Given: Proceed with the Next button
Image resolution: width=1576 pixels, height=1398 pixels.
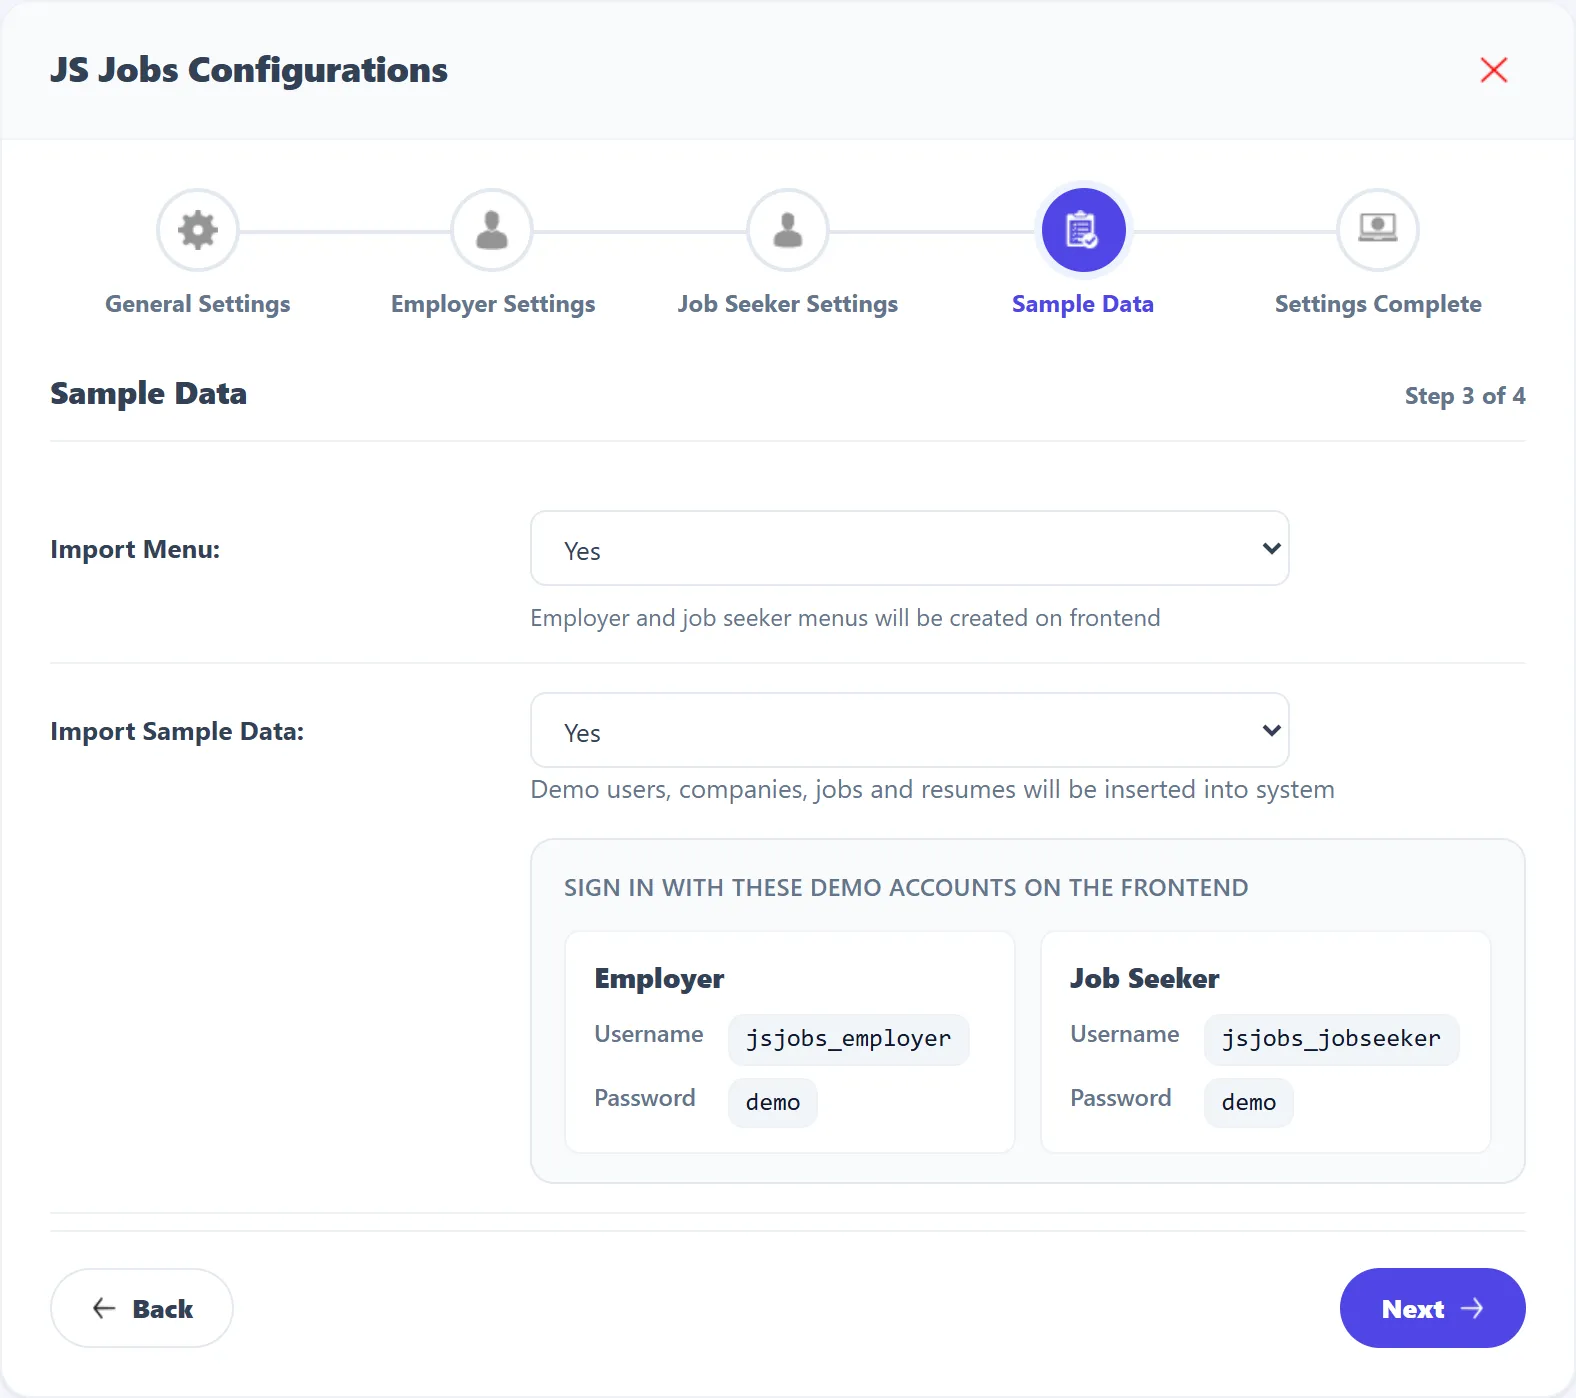Looking at the screenshot, I should click(x=1433, y=1308).
